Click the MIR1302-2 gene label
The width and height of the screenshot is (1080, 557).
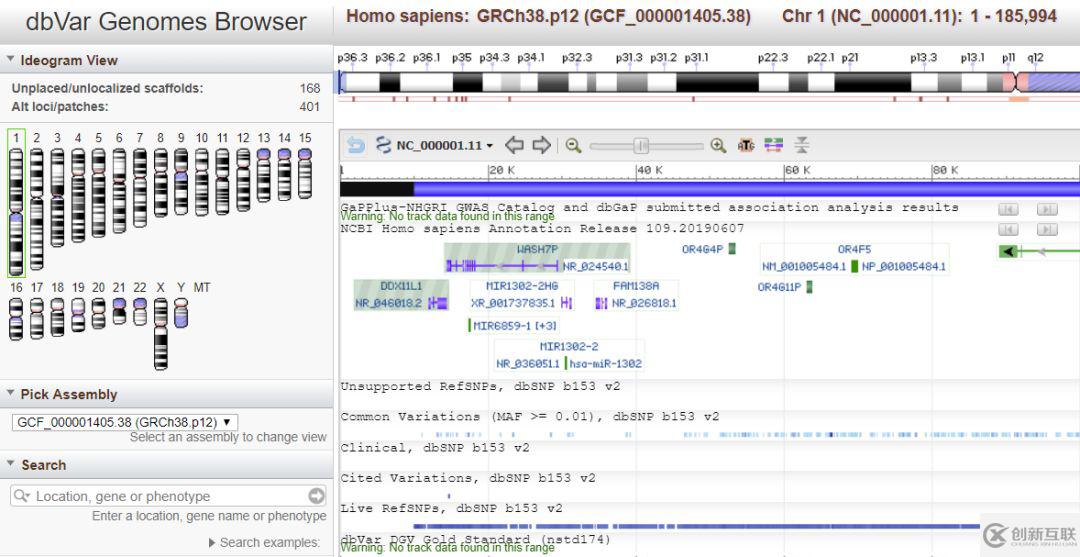(x=569, y=346)
